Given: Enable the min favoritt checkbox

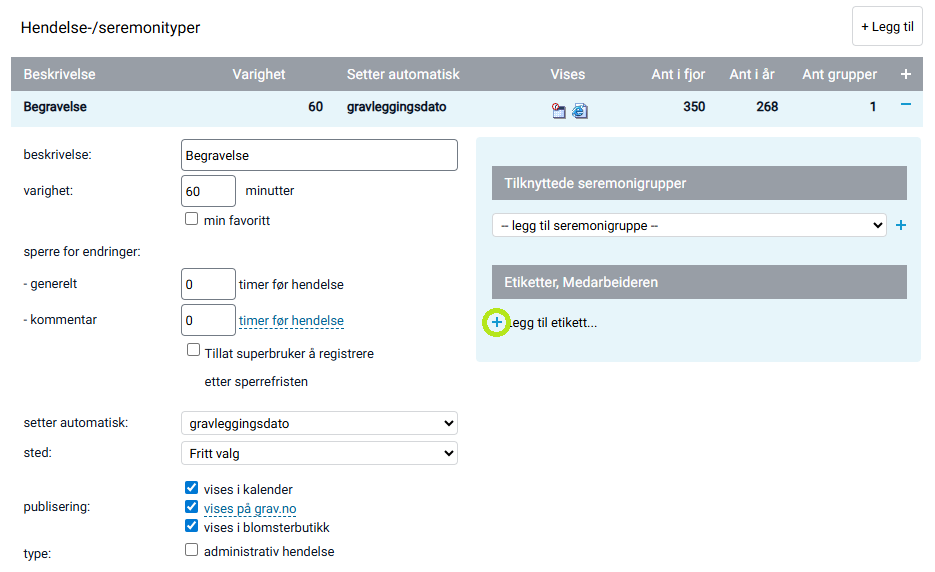Looking at the screenshot, I should click(192, 219).
